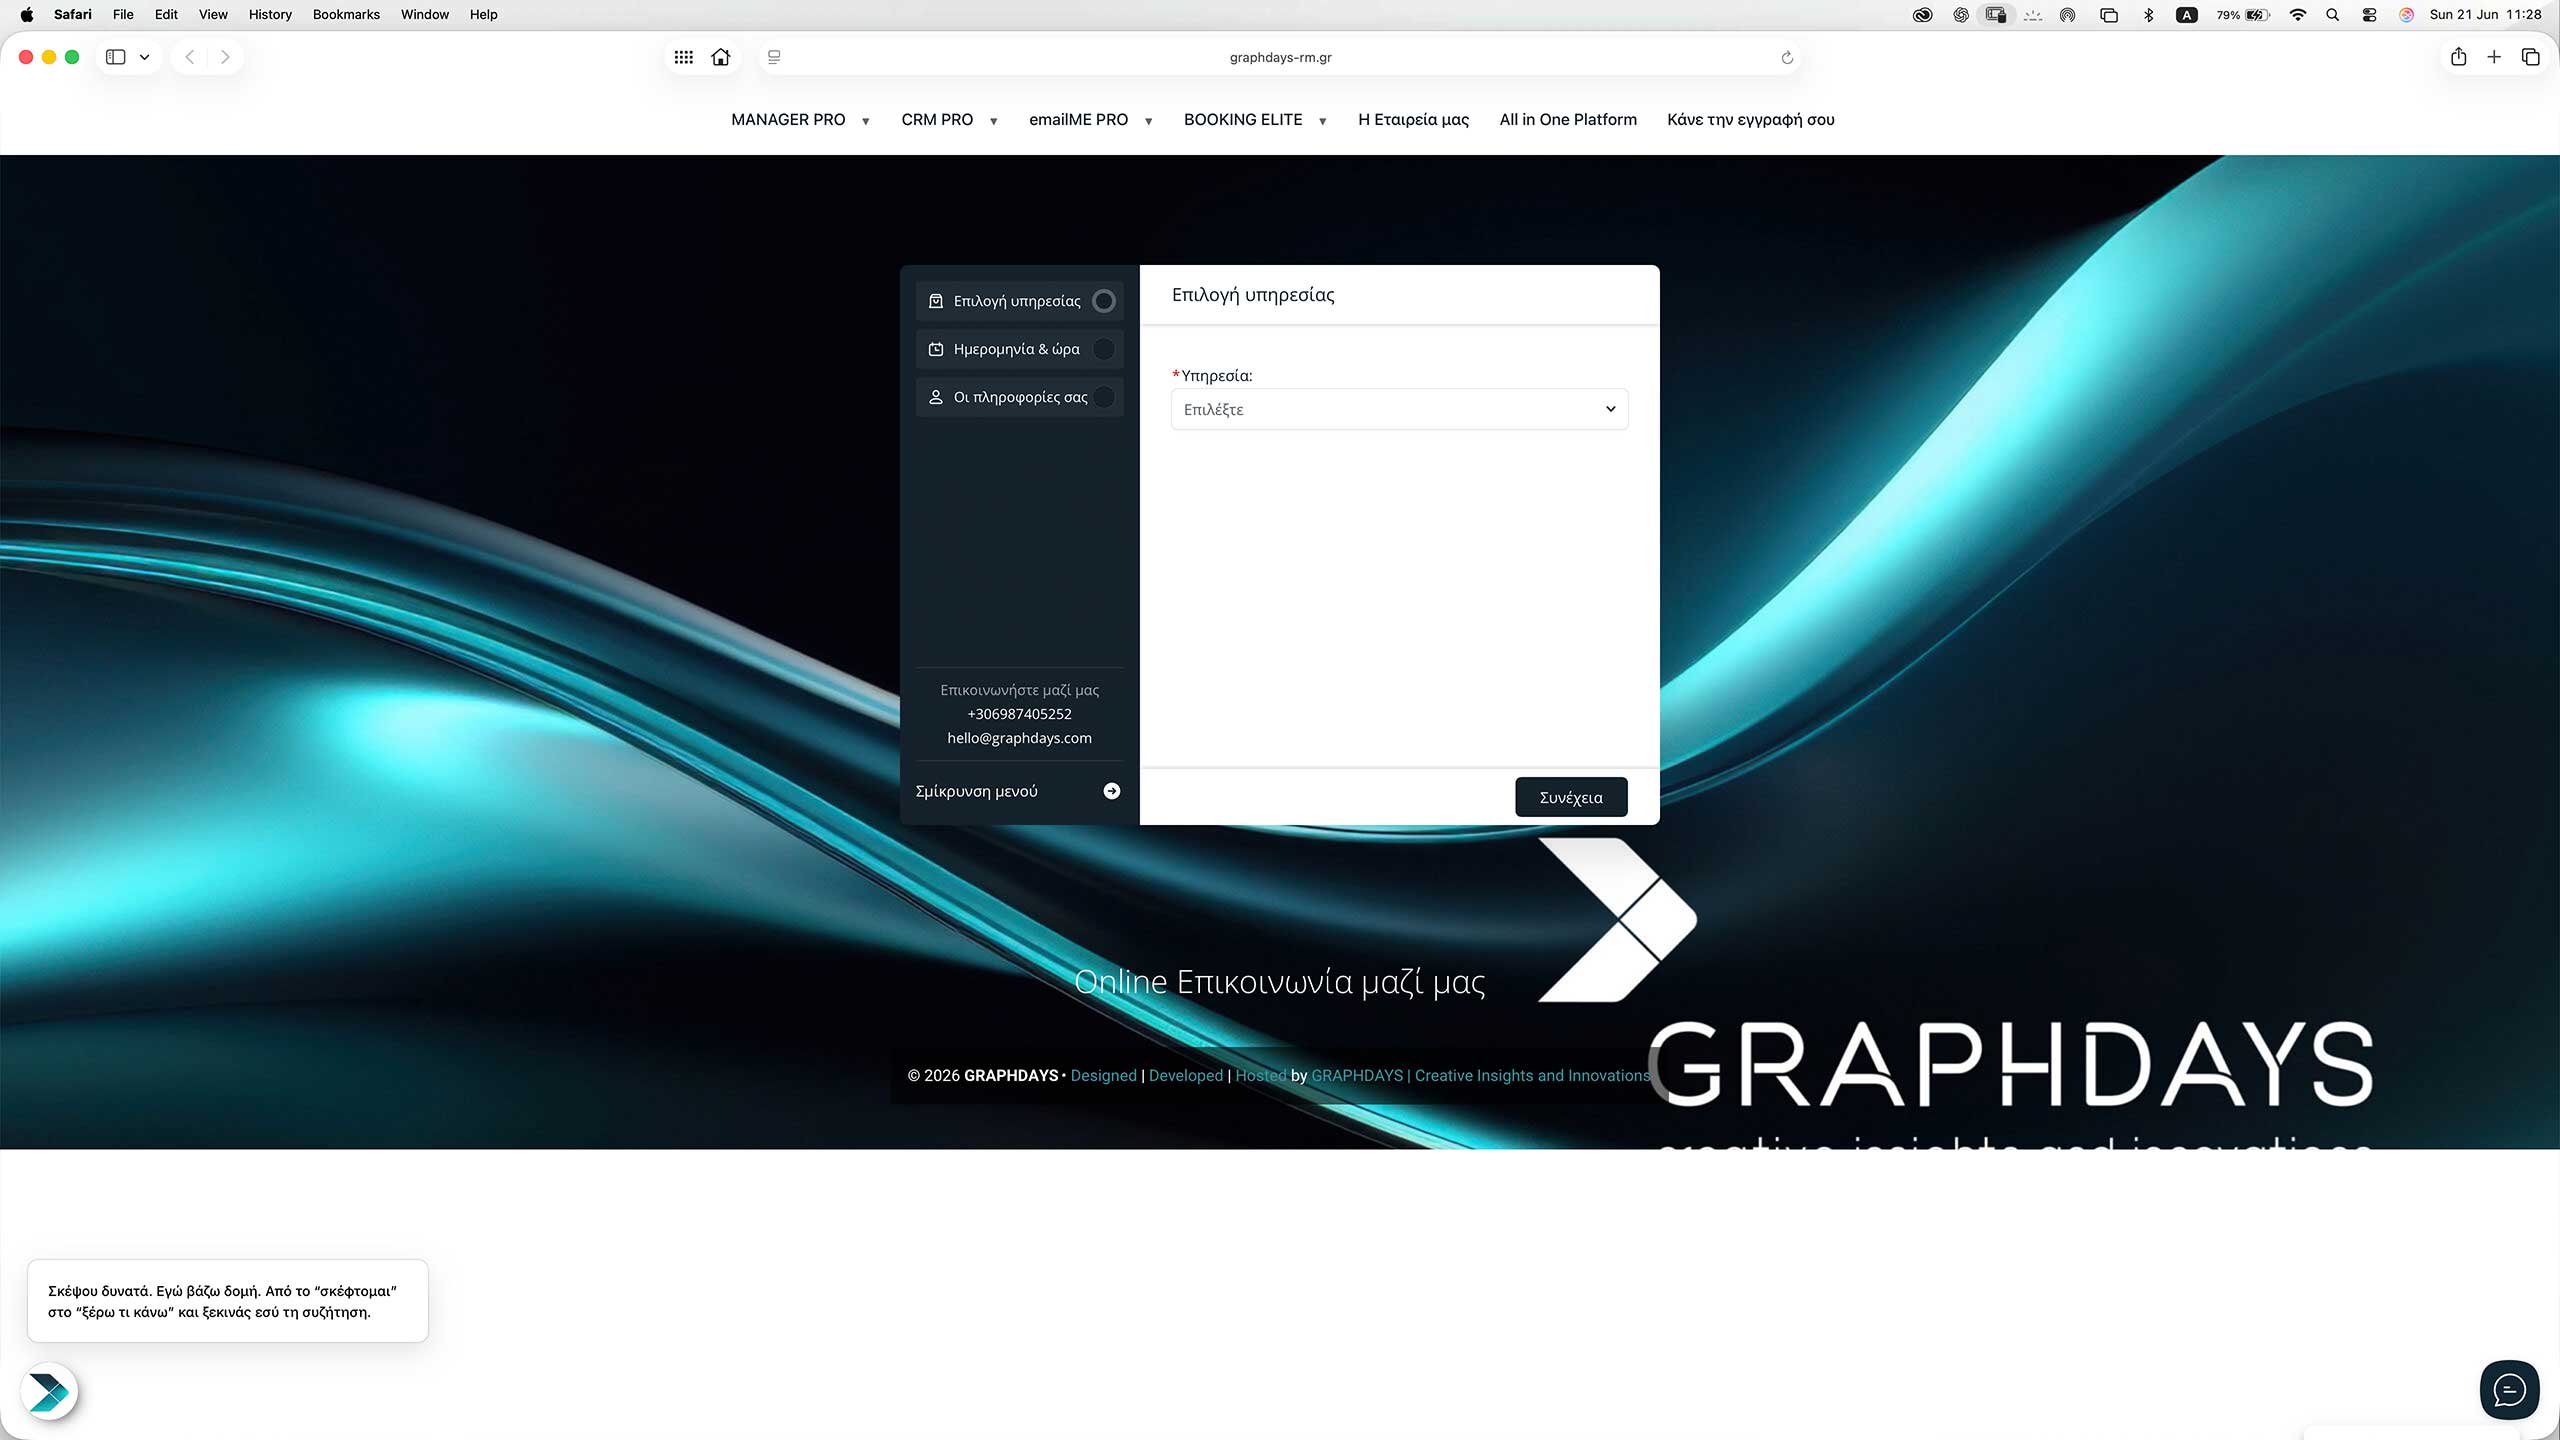Open MANAGER PRO navigation item
This screenshot has height=1440, width=2560.
(x=788, y=119)
